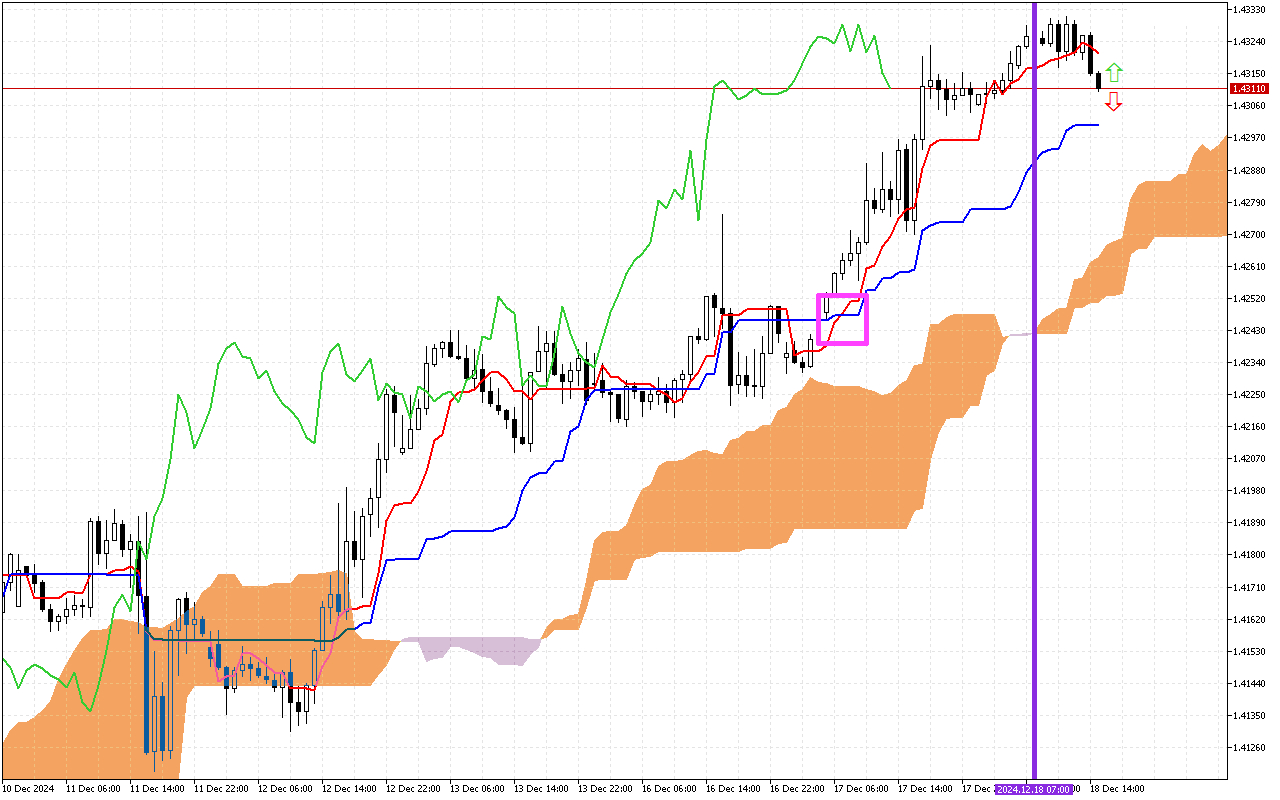Image resolution: width=1280 pixels, height=800 pixels.
Task: Click the 1.41890 price axis label
Action: (x=1247, y=522)
